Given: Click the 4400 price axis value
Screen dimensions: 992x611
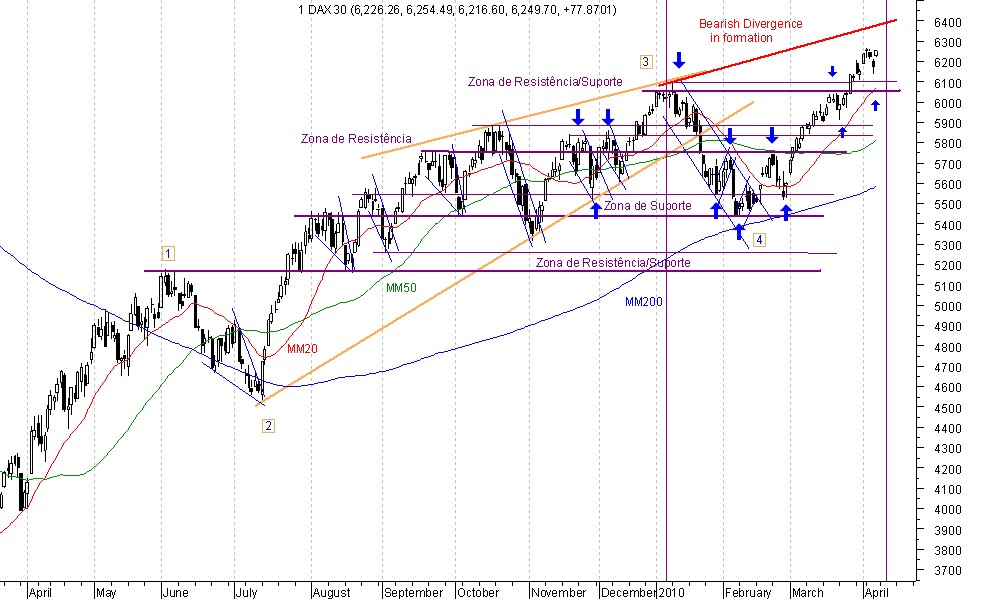Looking at the screenshot, I should point(948,428).
